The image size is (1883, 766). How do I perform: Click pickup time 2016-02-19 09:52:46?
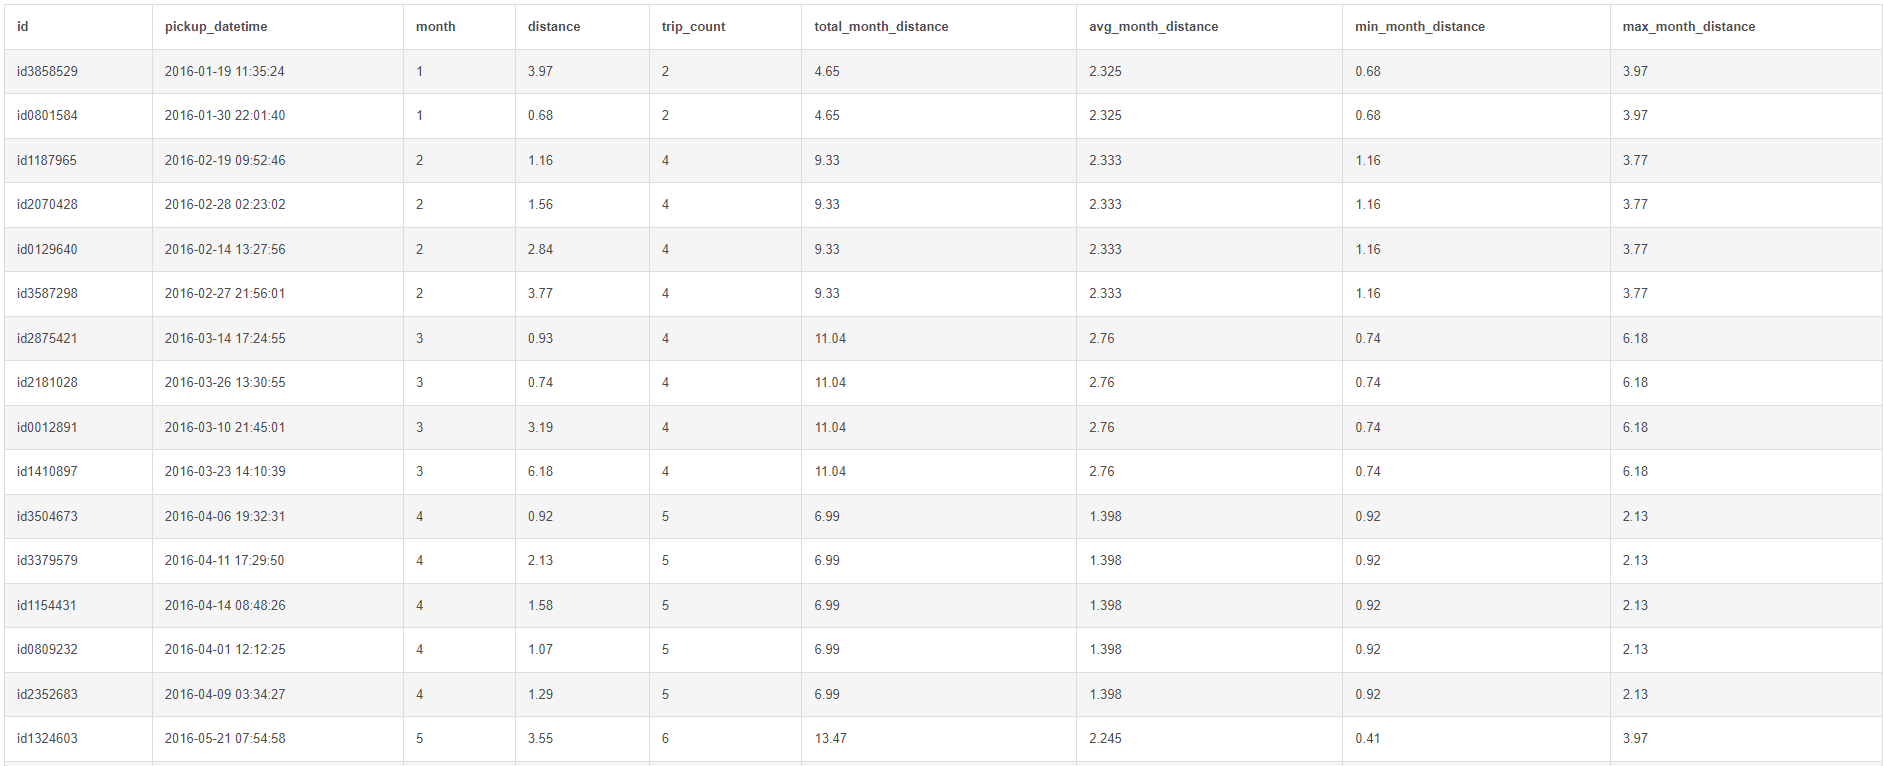click(x=225, y=161)
